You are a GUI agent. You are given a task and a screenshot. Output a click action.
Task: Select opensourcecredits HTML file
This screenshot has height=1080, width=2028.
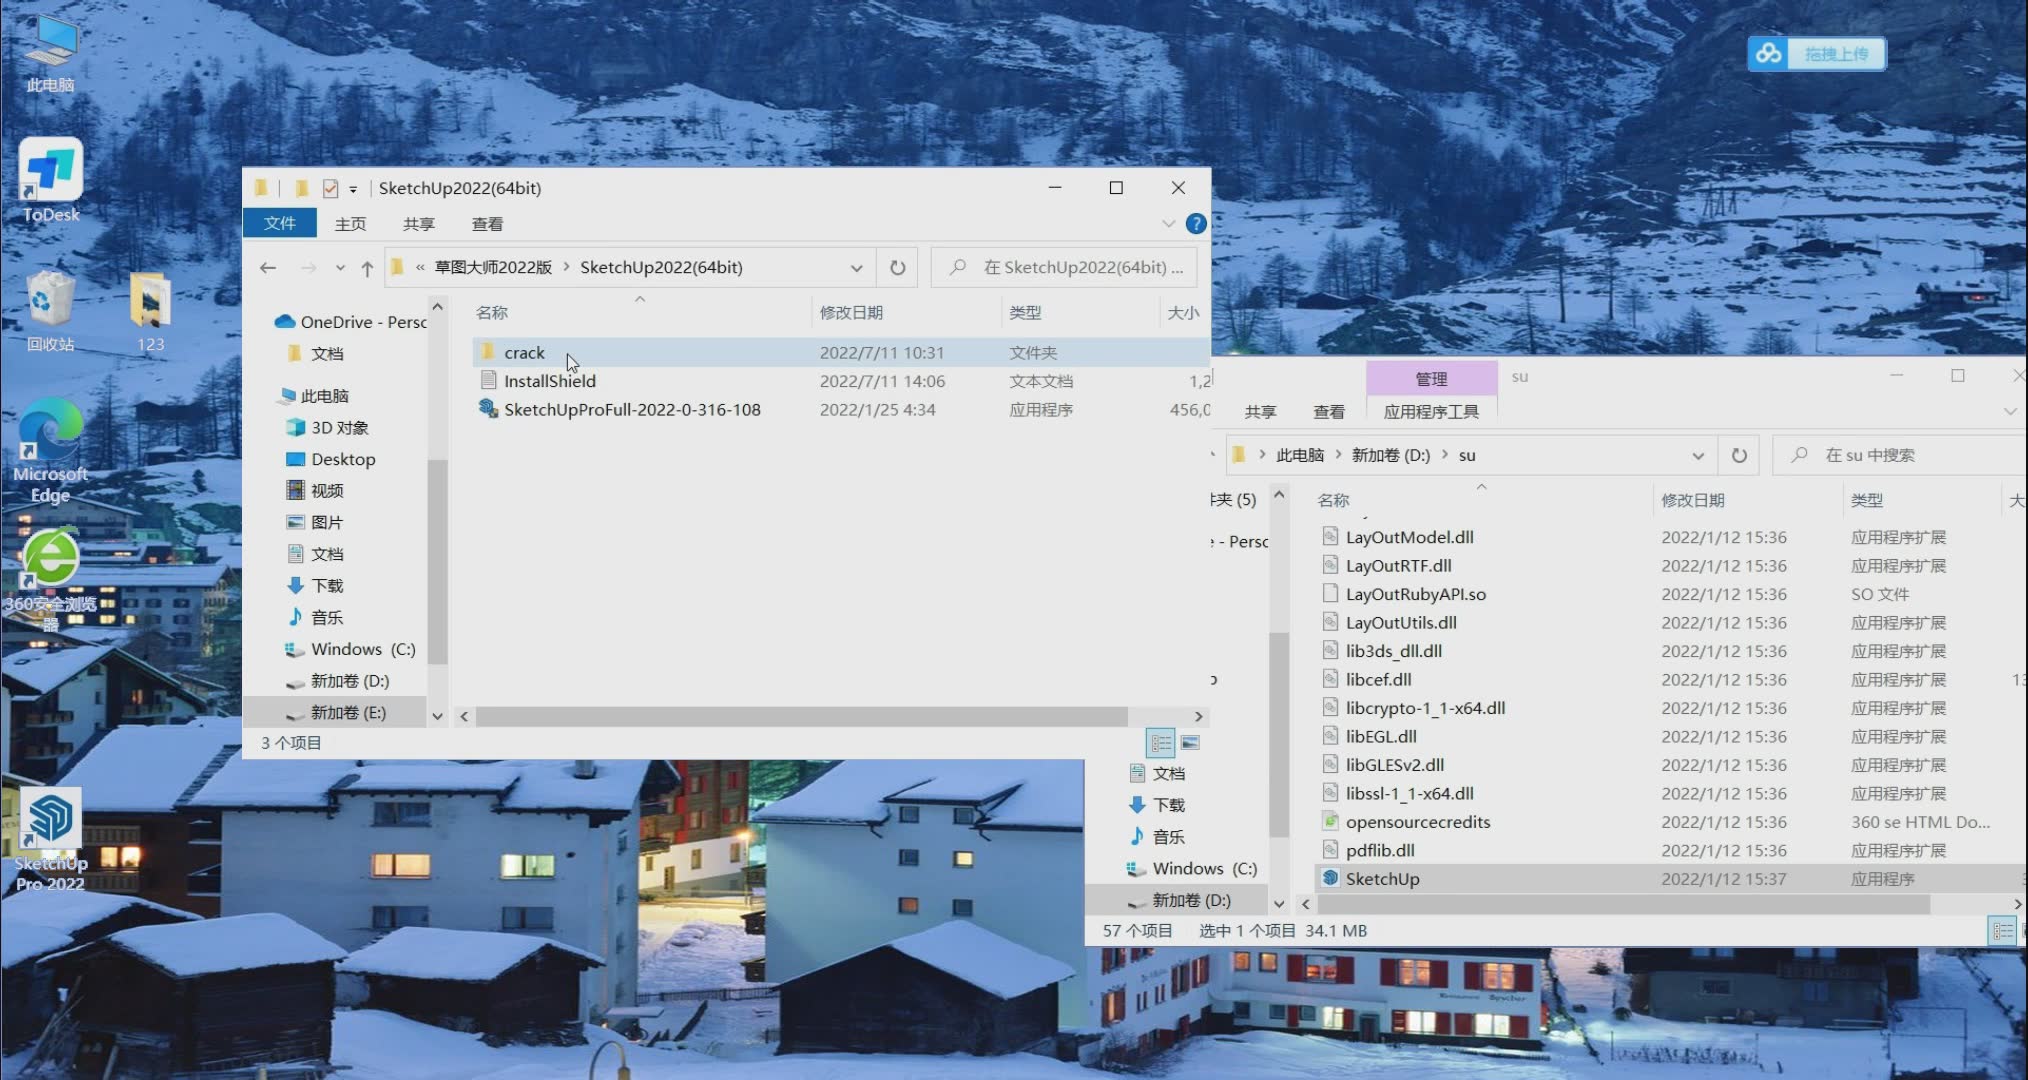pyautogui.click(x=1417, y=822)
